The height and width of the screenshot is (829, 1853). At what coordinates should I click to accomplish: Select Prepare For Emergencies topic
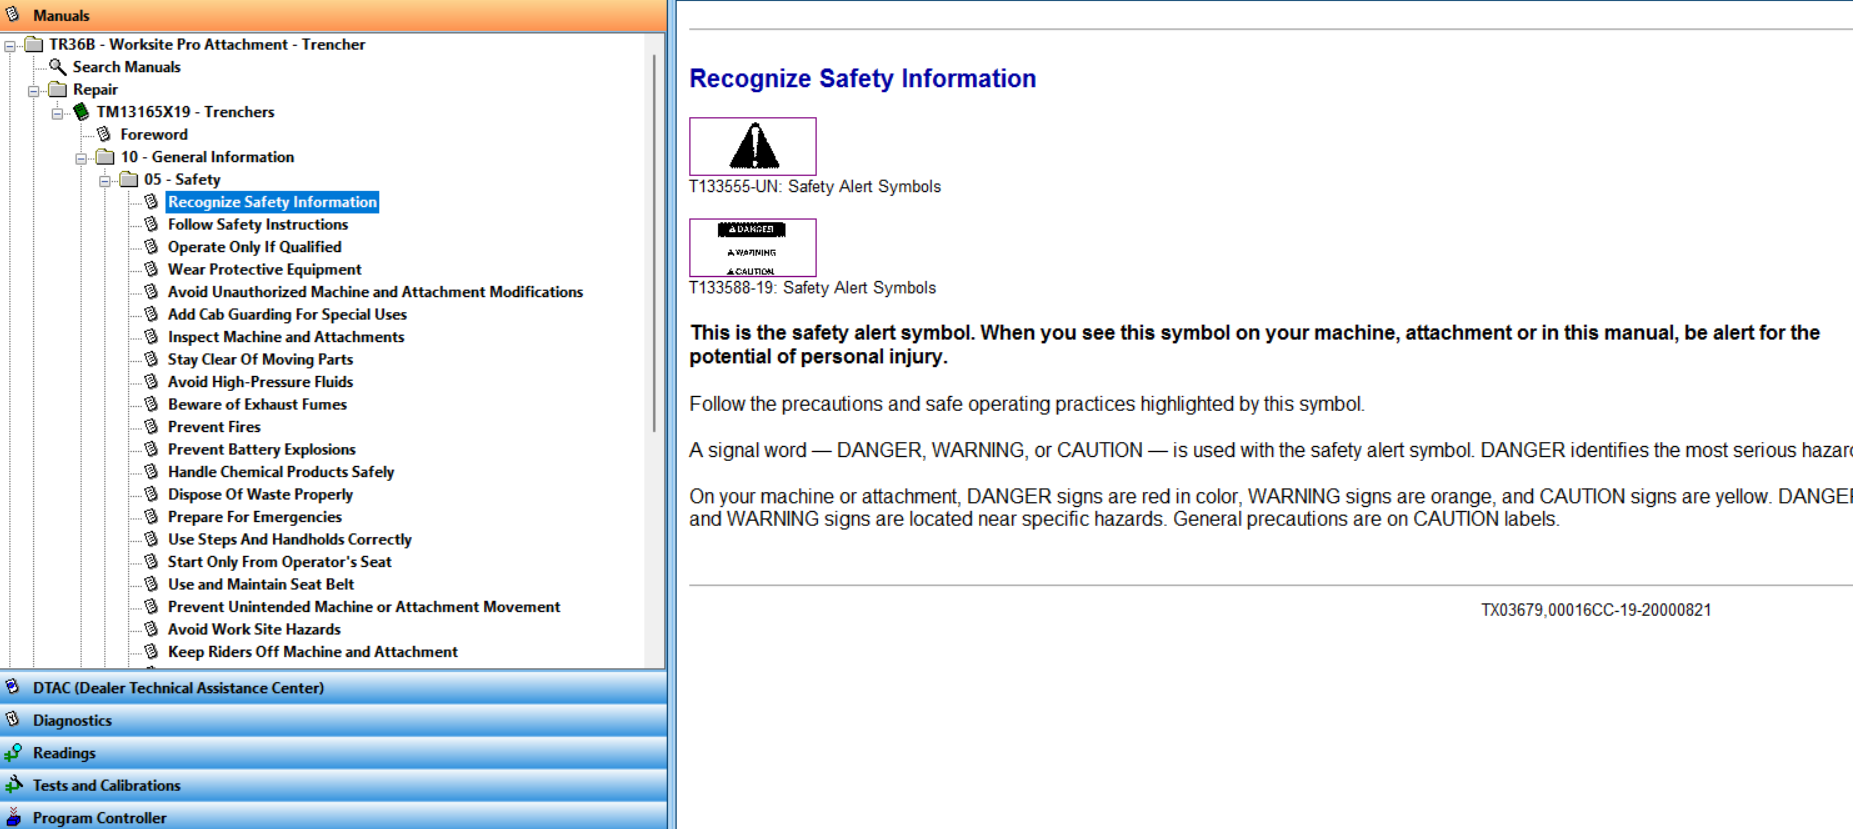pyautogui.click(x=255, y=517)
